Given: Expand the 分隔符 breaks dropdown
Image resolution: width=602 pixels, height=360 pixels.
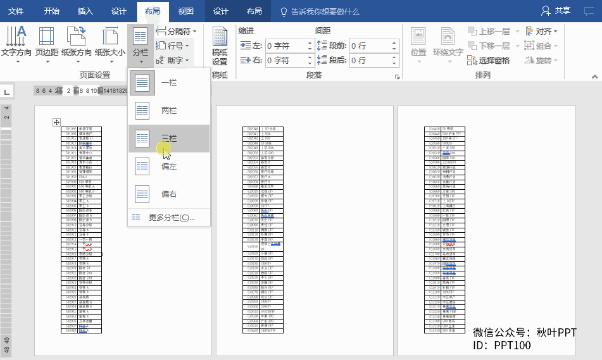Looking at the screenshot, I should (x=176, y=31).
